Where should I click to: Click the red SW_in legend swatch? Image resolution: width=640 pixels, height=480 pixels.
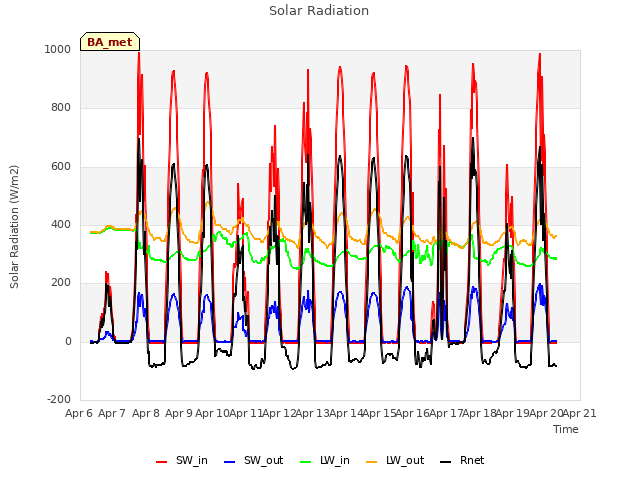pos(162,462)
